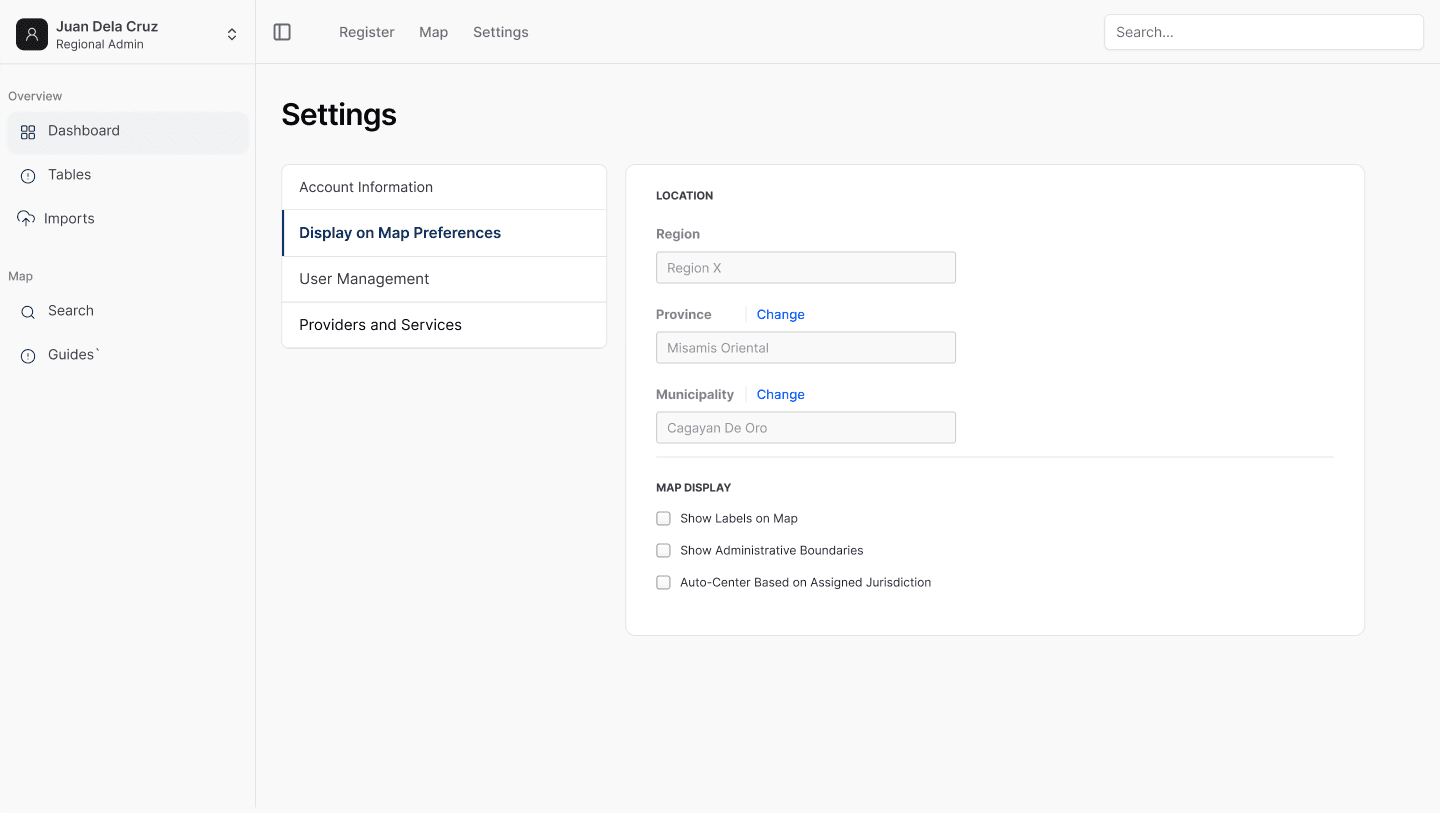
Task: Toggle the sidebar collapse icon
Action: pos(282,32)
